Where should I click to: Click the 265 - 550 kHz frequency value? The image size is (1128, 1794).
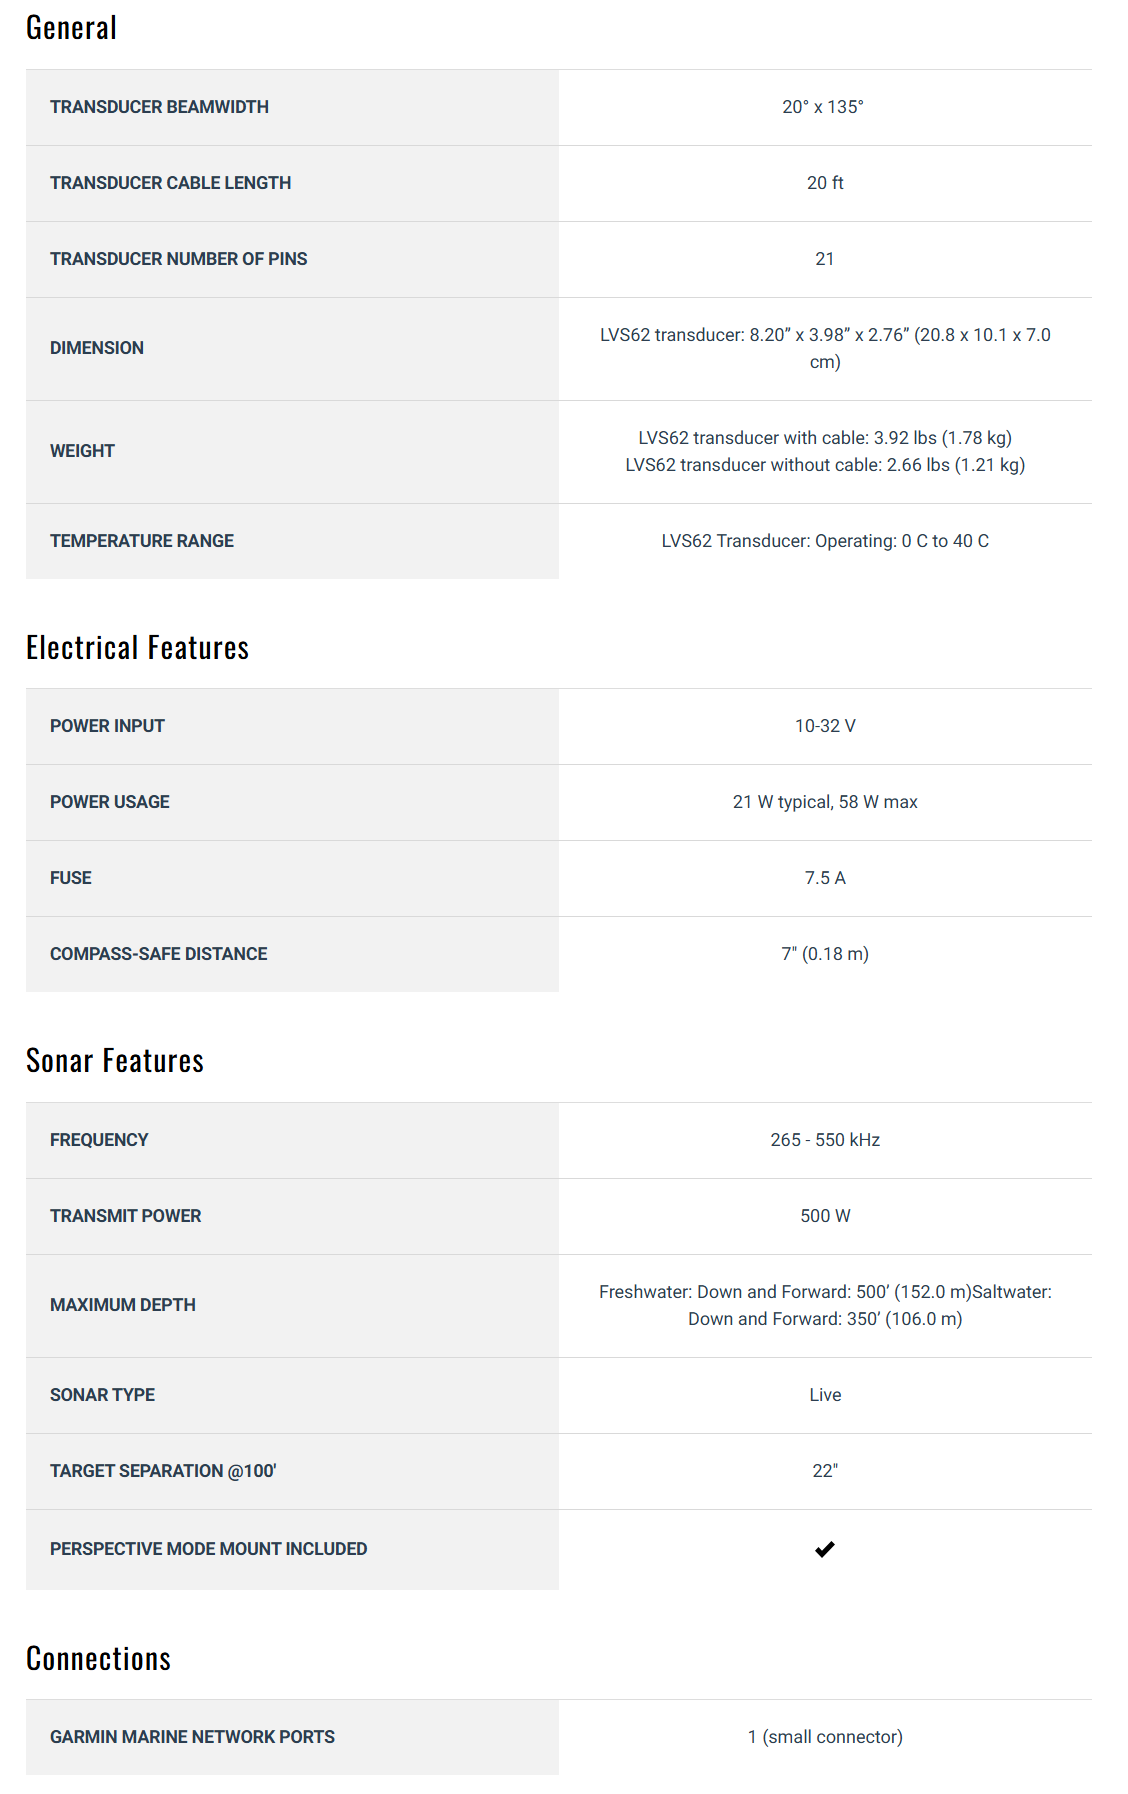tap(825, 1140)
